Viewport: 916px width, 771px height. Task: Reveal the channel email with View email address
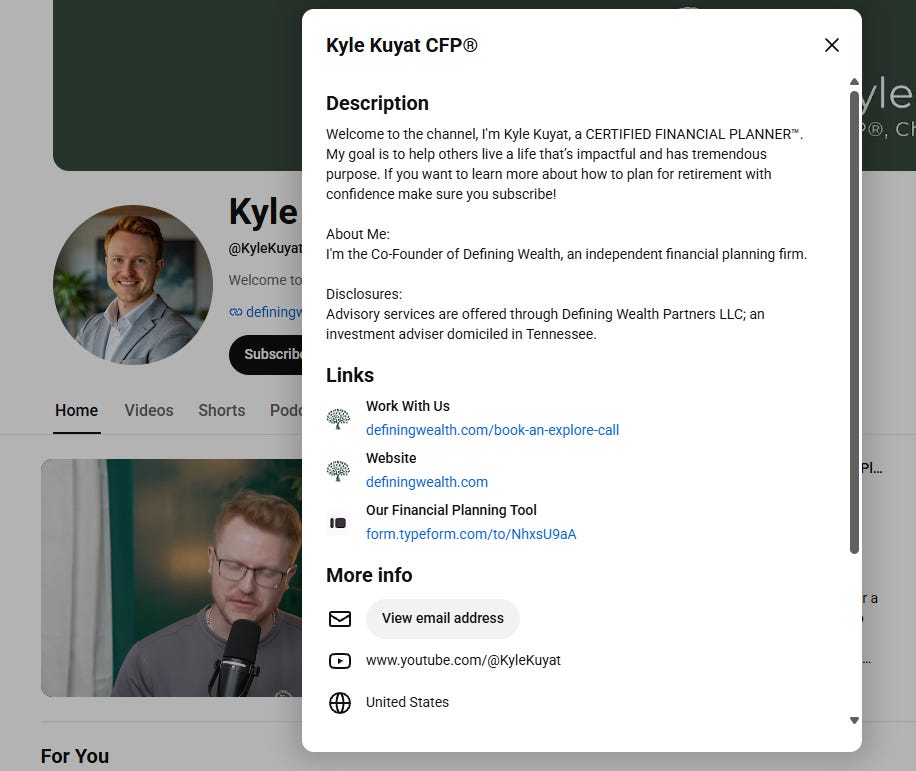[x=442, y=619]
